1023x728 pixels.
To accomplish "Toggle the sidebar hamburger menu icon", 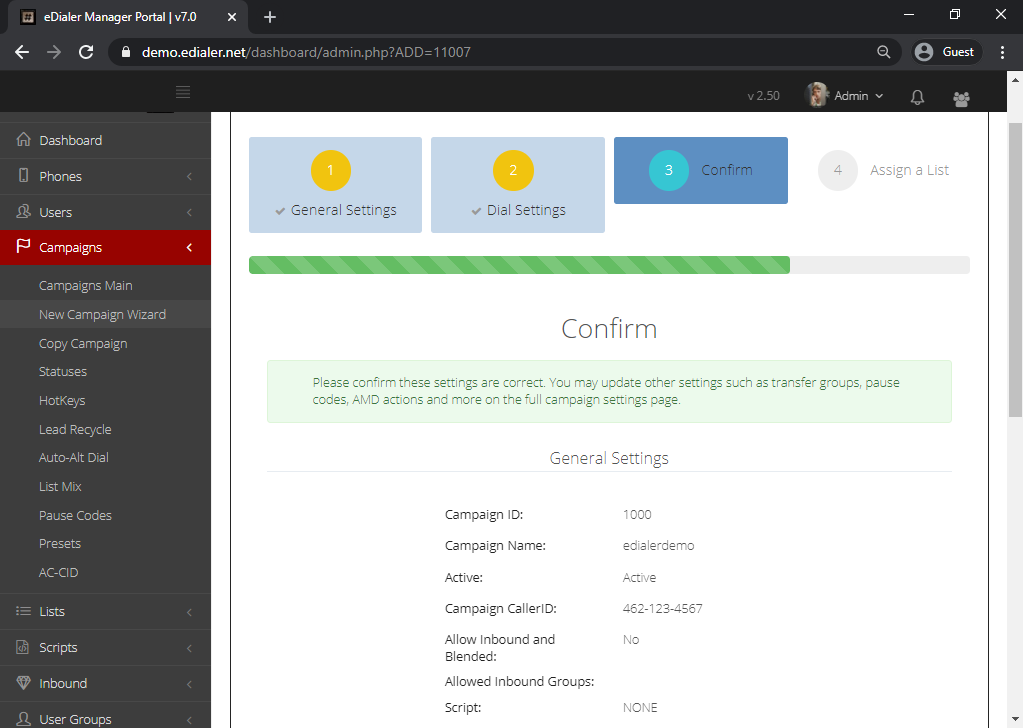I will (183, 92).
